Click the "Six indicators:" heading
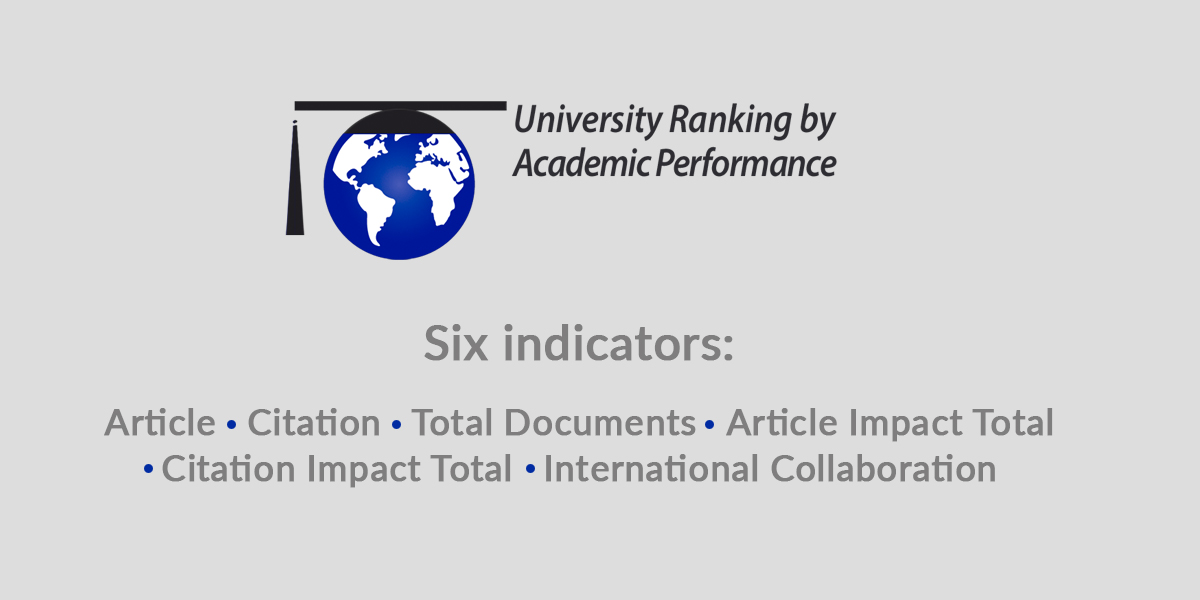Viewport: 1200px width, 600px height. 578,344
